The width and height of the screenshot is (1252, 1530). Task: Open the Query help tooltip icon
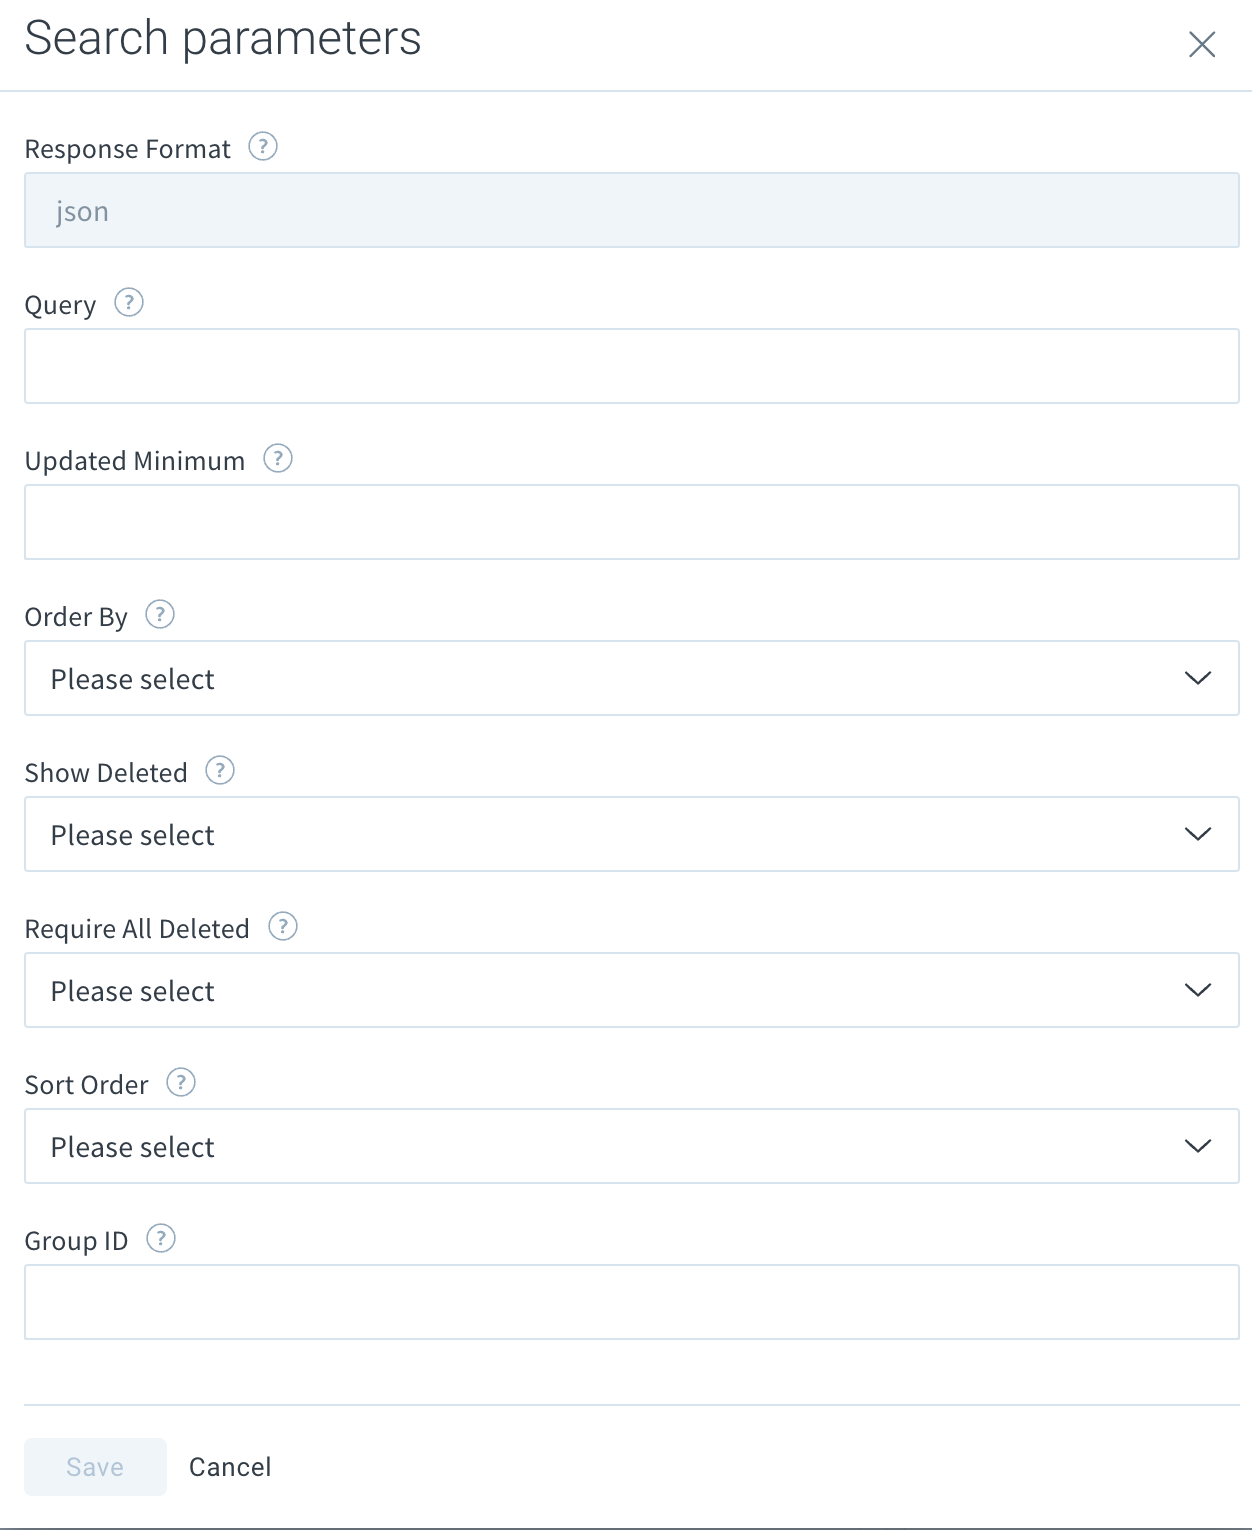point(129,303)
